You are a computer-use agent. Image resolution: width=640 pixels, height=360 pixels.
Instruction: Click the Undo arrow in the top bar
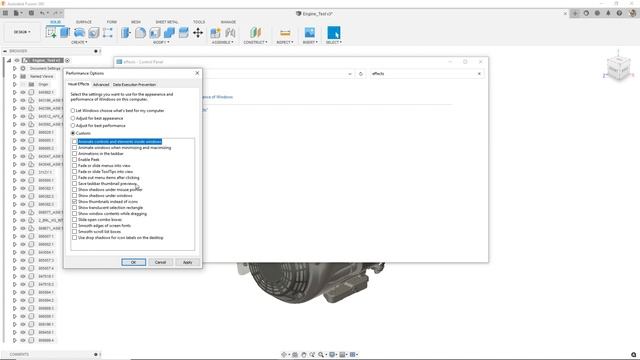(42, 13)
